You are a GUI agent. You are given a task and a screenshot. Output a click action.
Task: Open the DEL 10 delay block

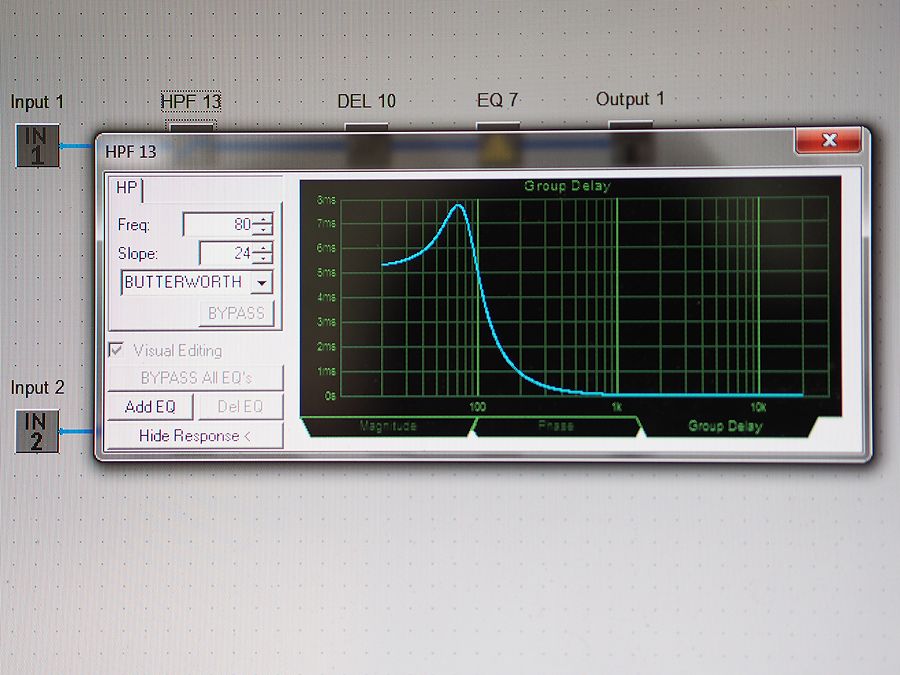[366, 126]
